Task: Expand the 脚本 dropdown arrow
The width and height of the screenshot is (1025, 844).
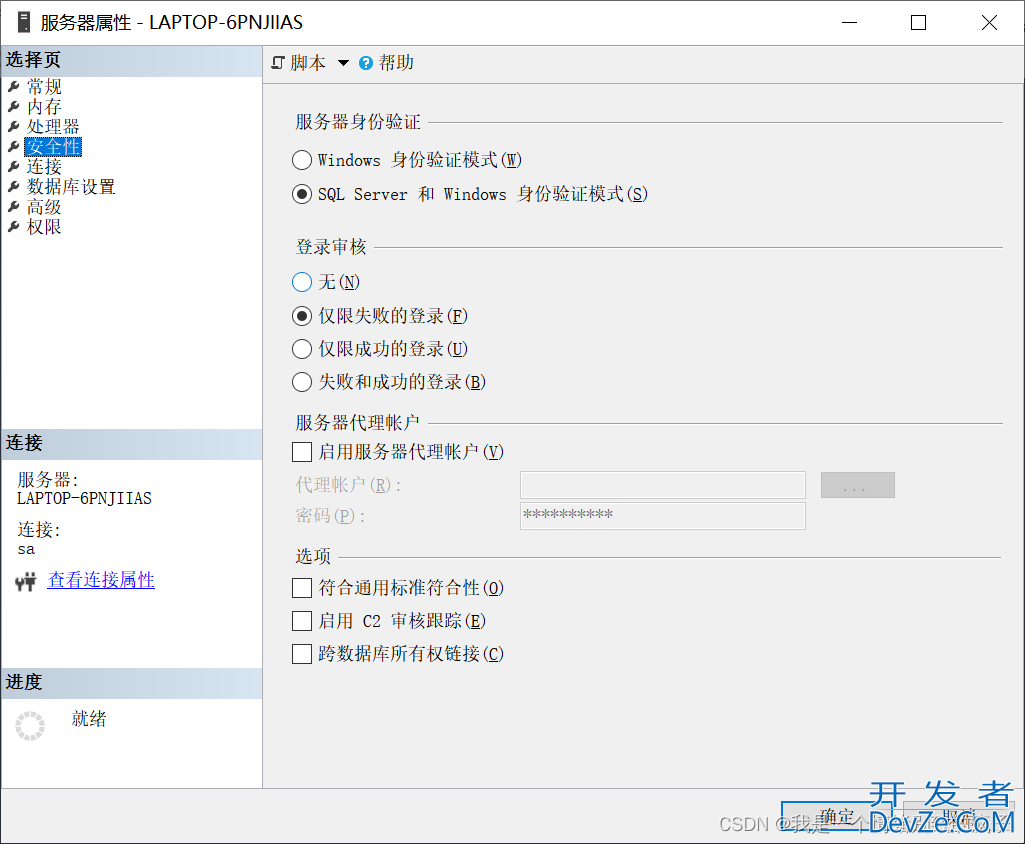Action: tap(343, 63)
